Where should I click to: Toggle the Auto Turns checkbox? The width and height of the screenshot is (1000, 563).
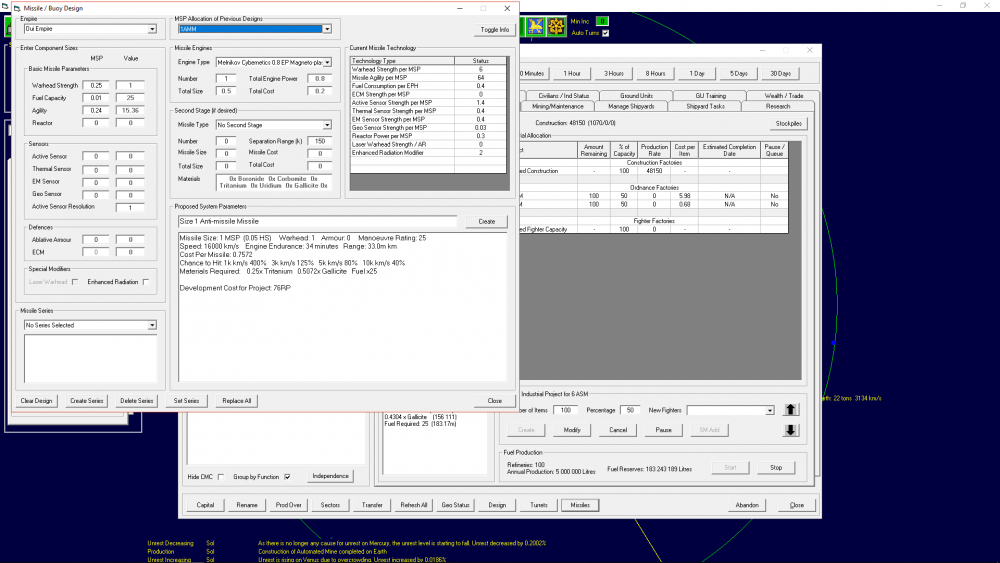tap(605, 33)
